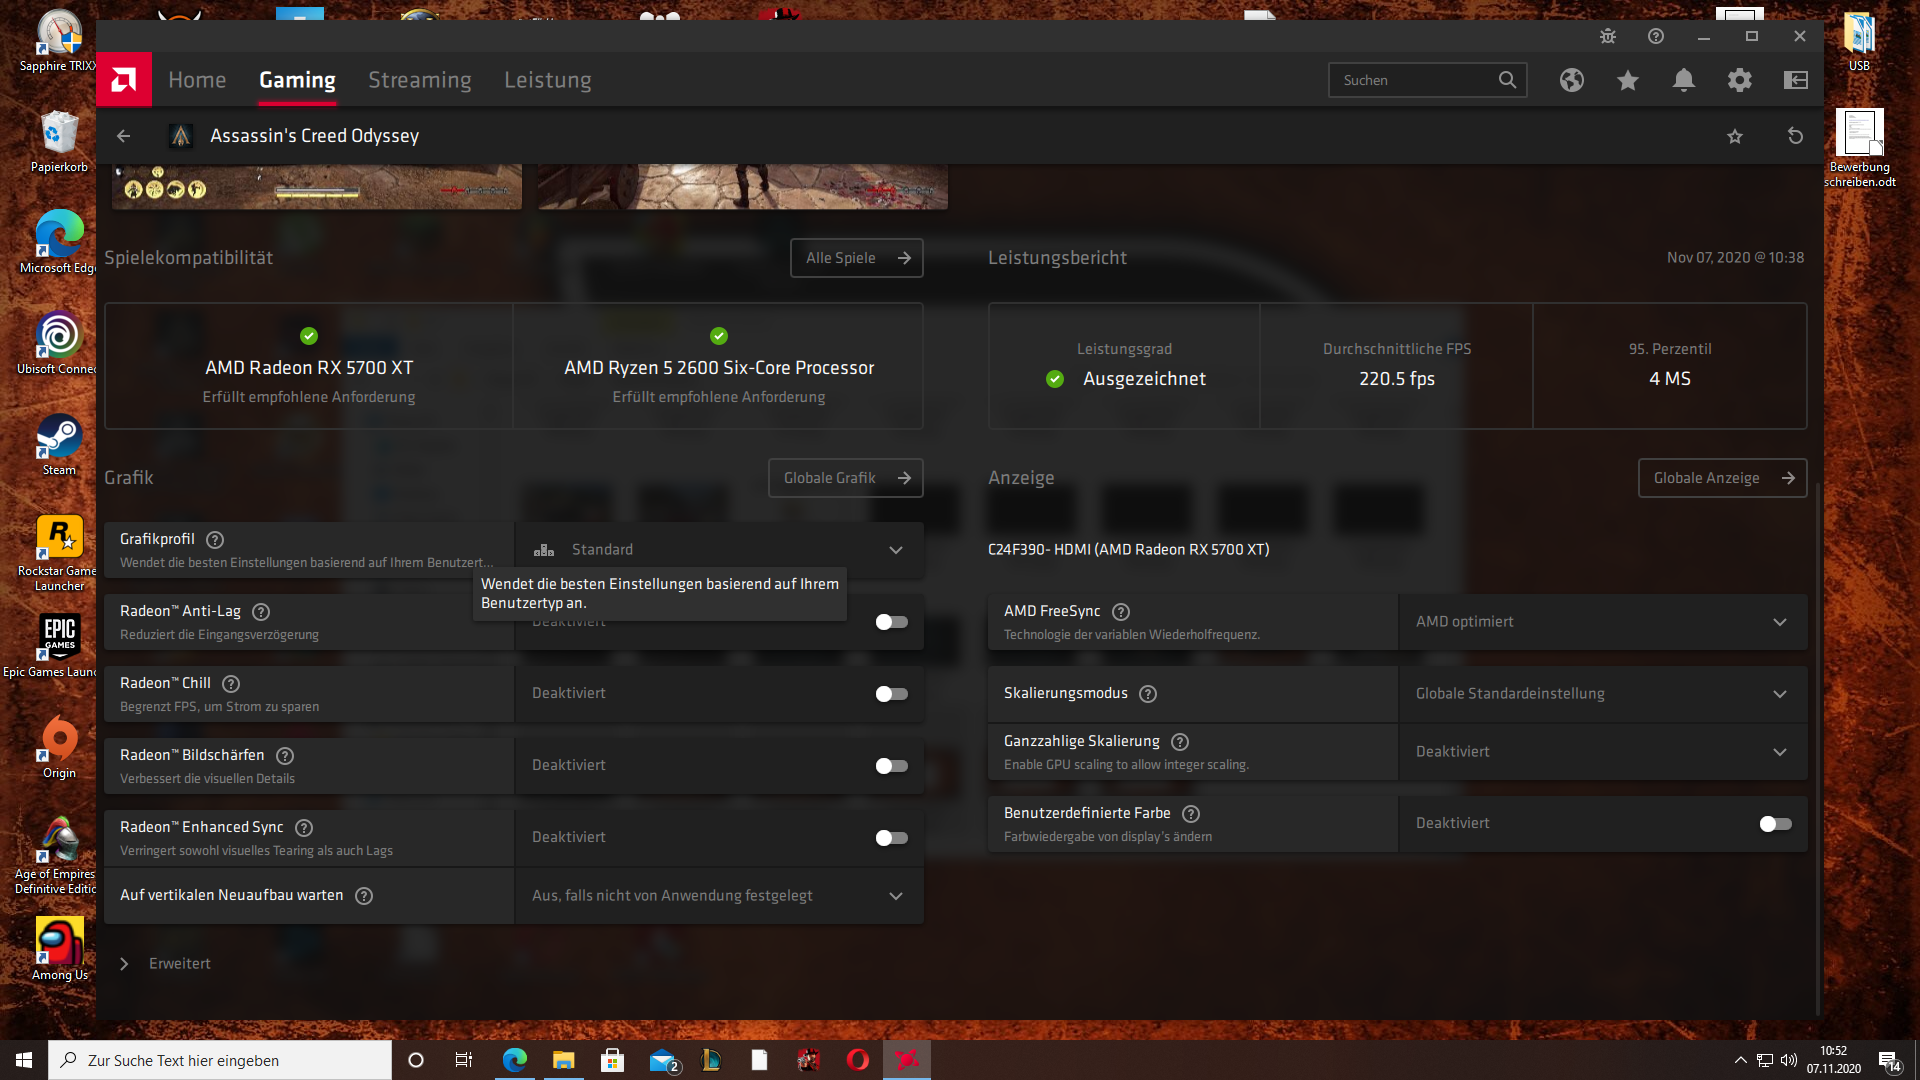This screenshot has height=1080, width=1920.
Task: Open the AMD FreeSync dropdown
Action: [x=1601, y=622]
